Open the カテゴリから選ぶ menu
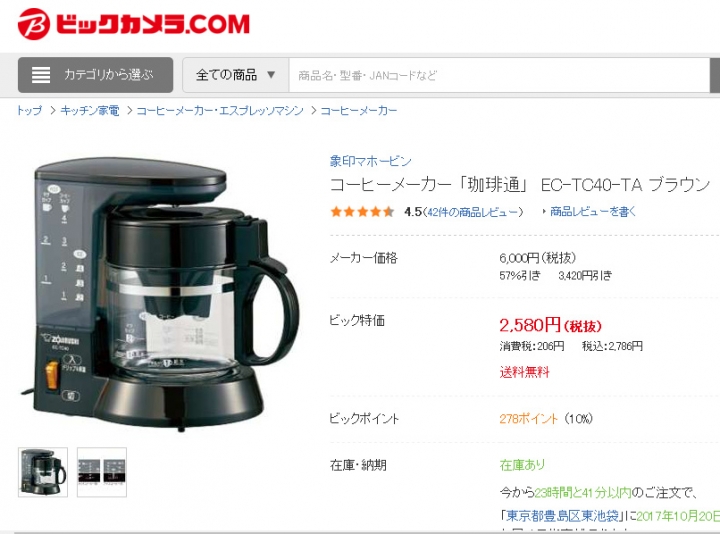720x534 pixels. [x=96, y=75]
